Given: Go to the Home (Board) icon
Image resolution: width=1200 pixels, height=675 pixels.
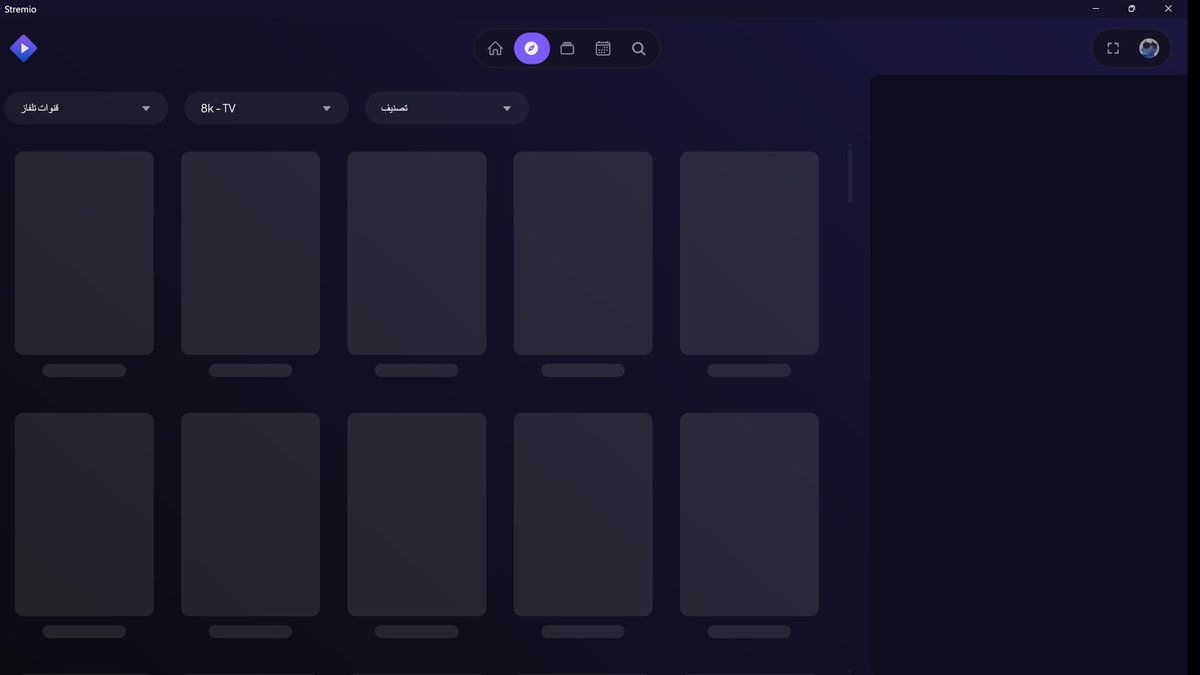Looking at the screenshot, I should [495, 48].
